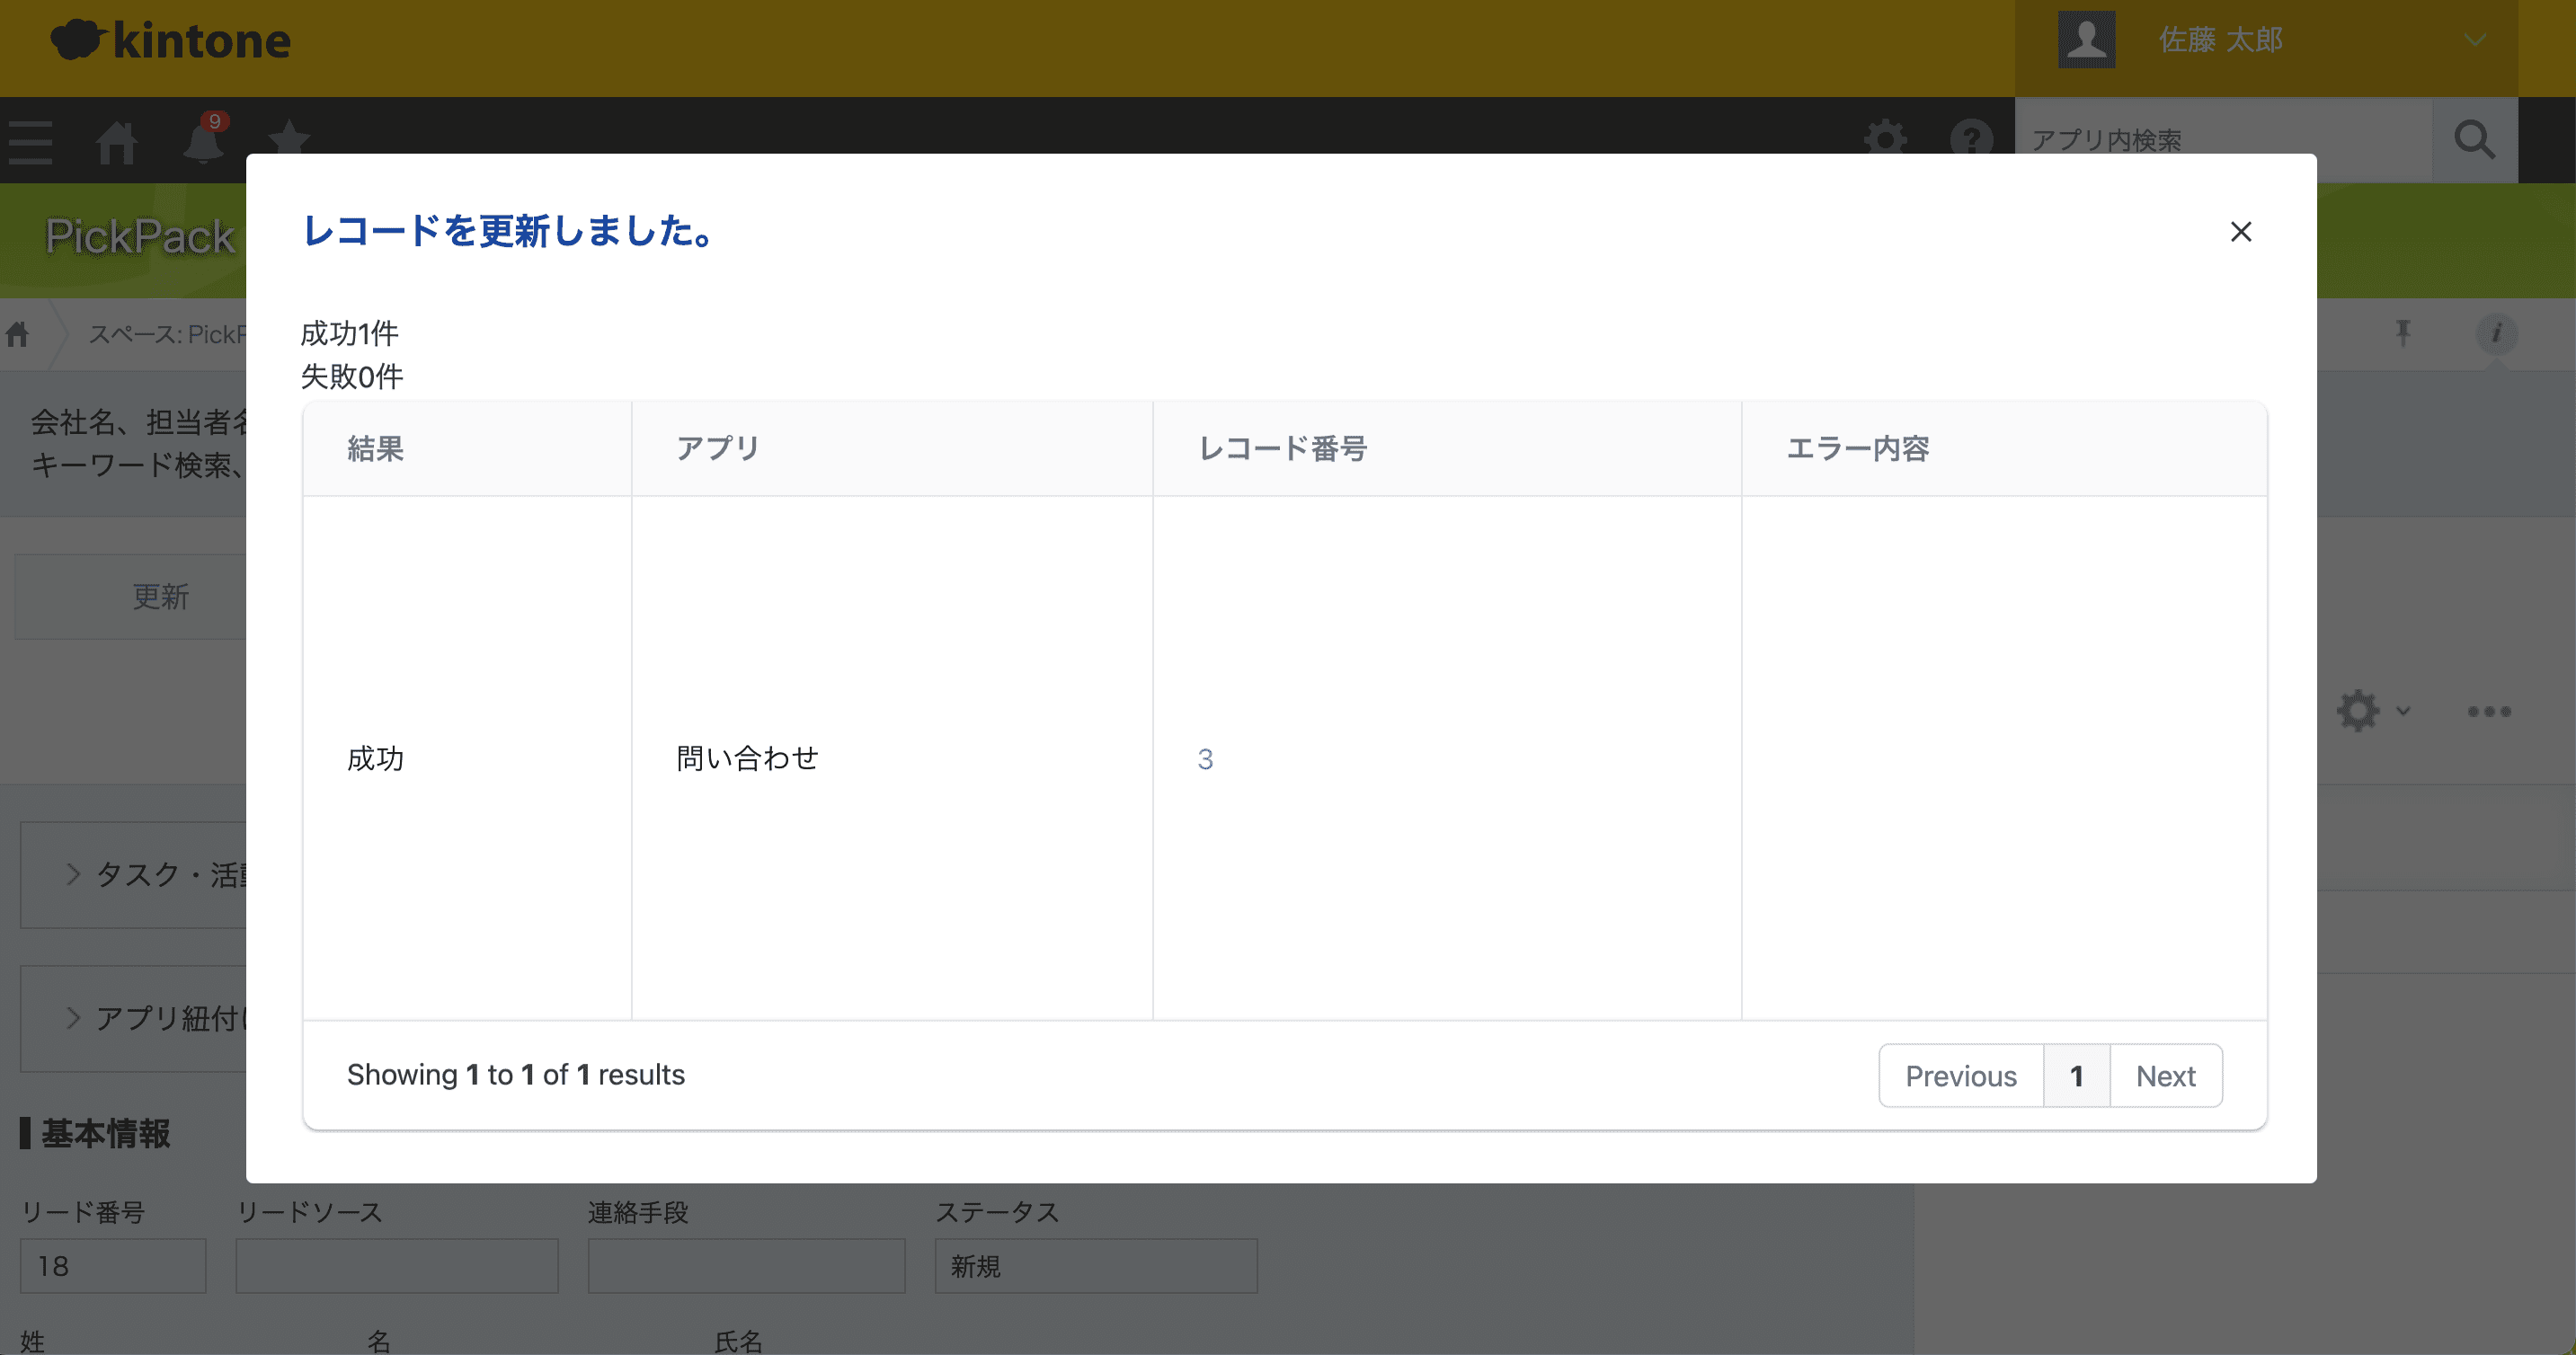Go to the Next results page
This screenshot has height=1355, width=2576.
(2165, 1076)
